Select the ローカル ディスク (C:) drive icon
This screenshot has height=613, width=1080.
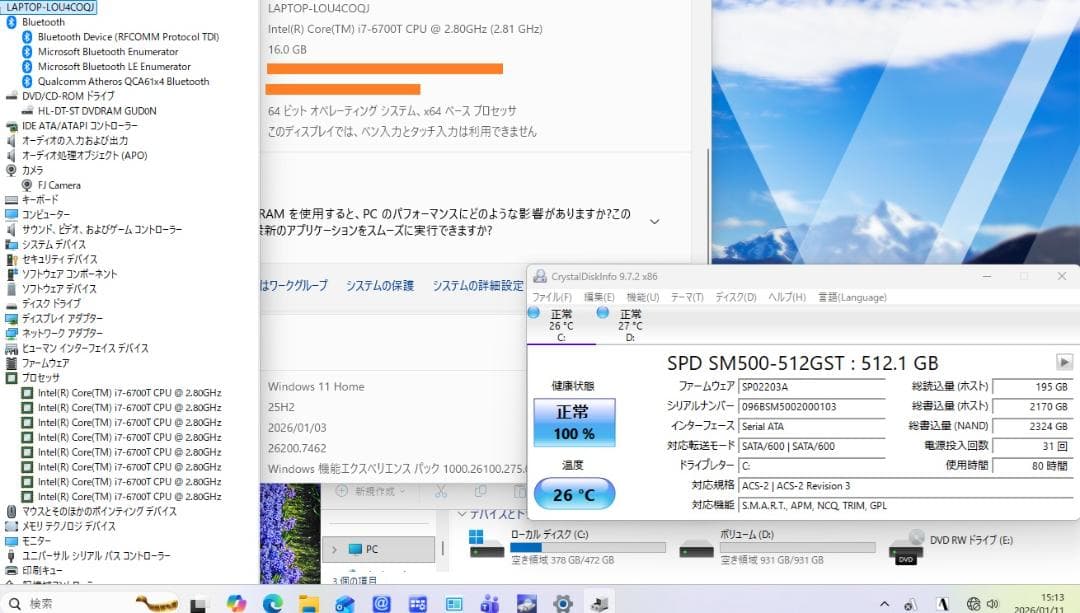482,546
